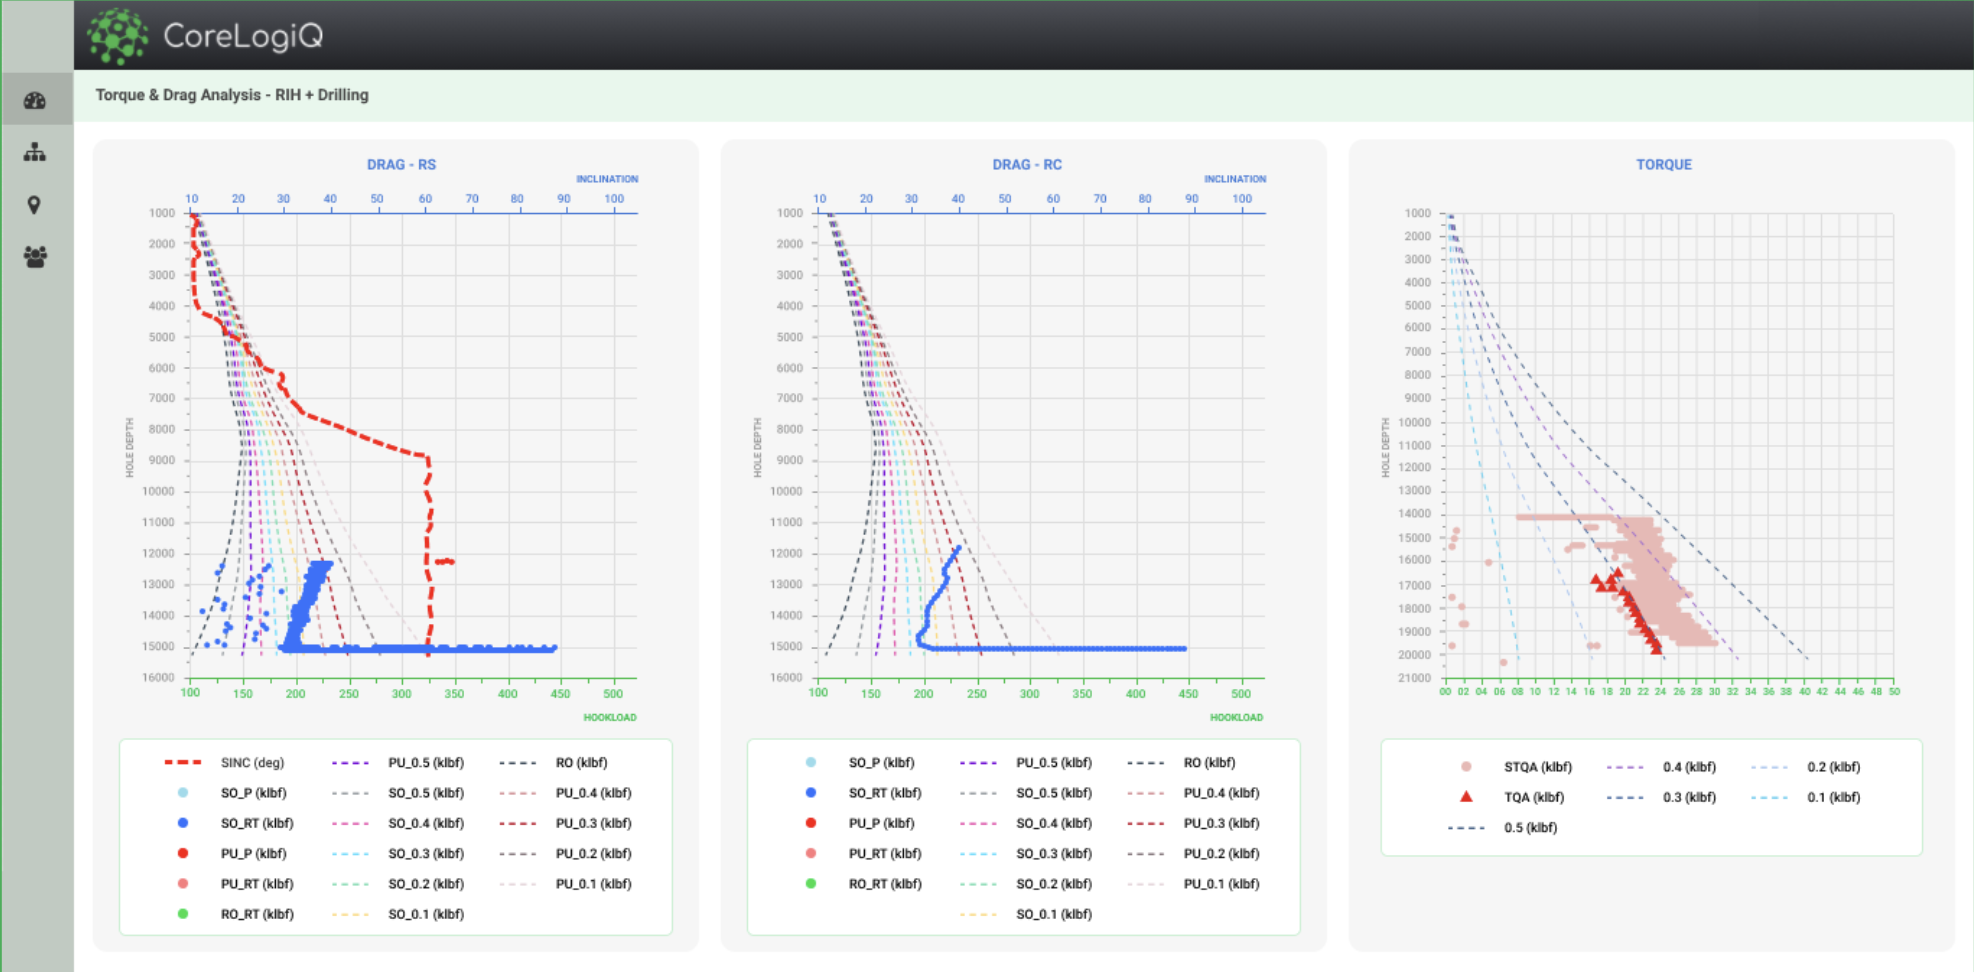
Task: Click the pink STQA legend dot
Action: (x=1466, y=767)
